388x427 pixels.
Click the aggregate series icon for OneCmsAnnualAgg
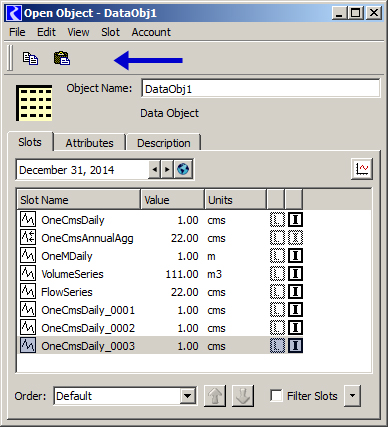(x=28, y=237)
